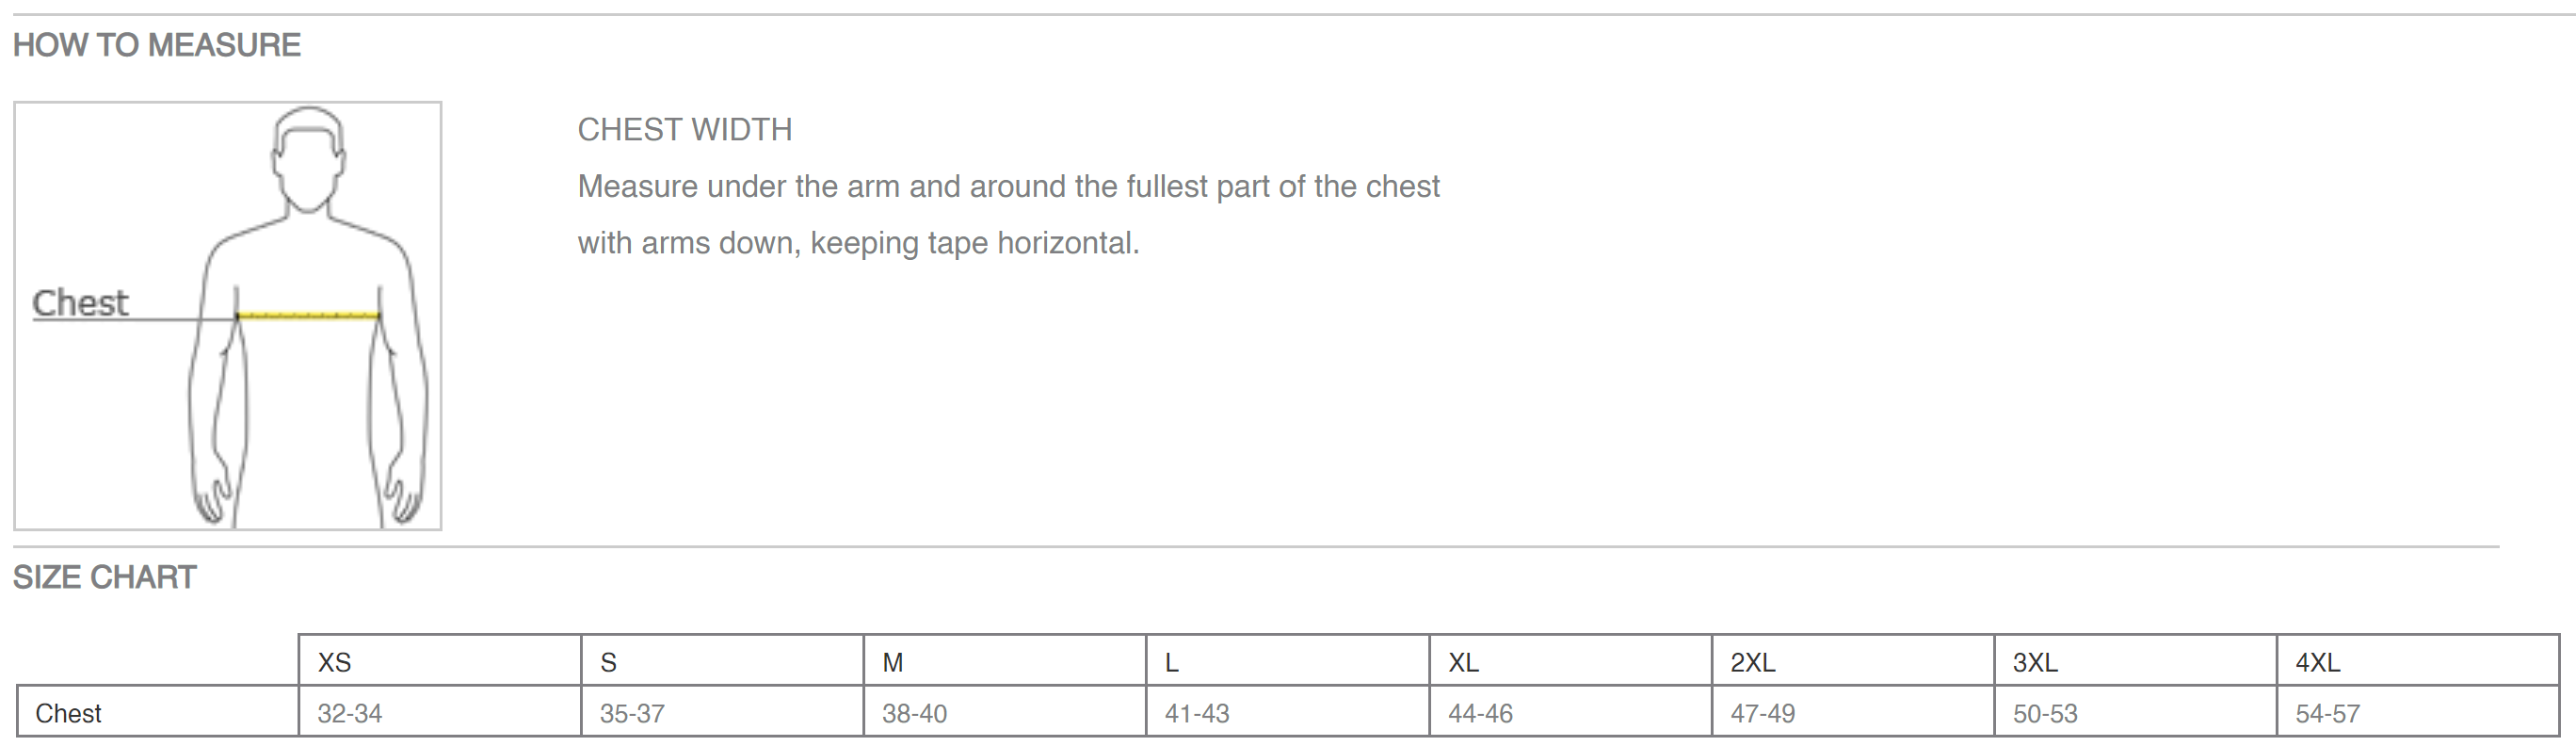Viewport: 2576px width, 746px height.
Task: Click the SIZE CHART heading
Action: point(105,577)
